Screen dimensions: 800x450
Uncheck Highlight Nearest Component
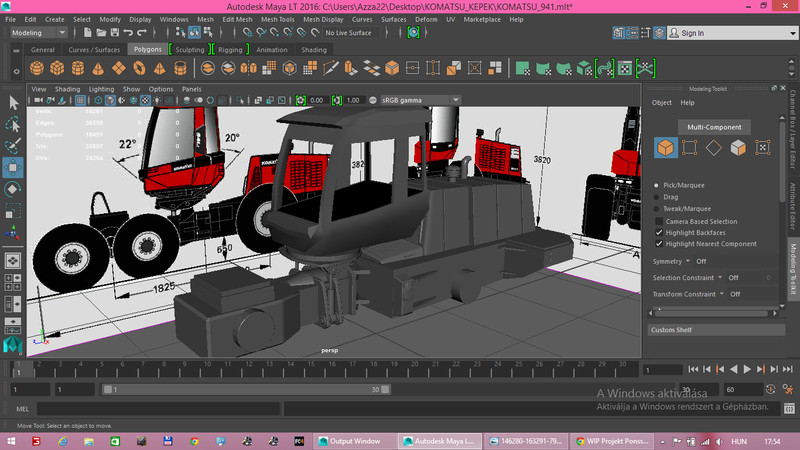click(659, 244)
